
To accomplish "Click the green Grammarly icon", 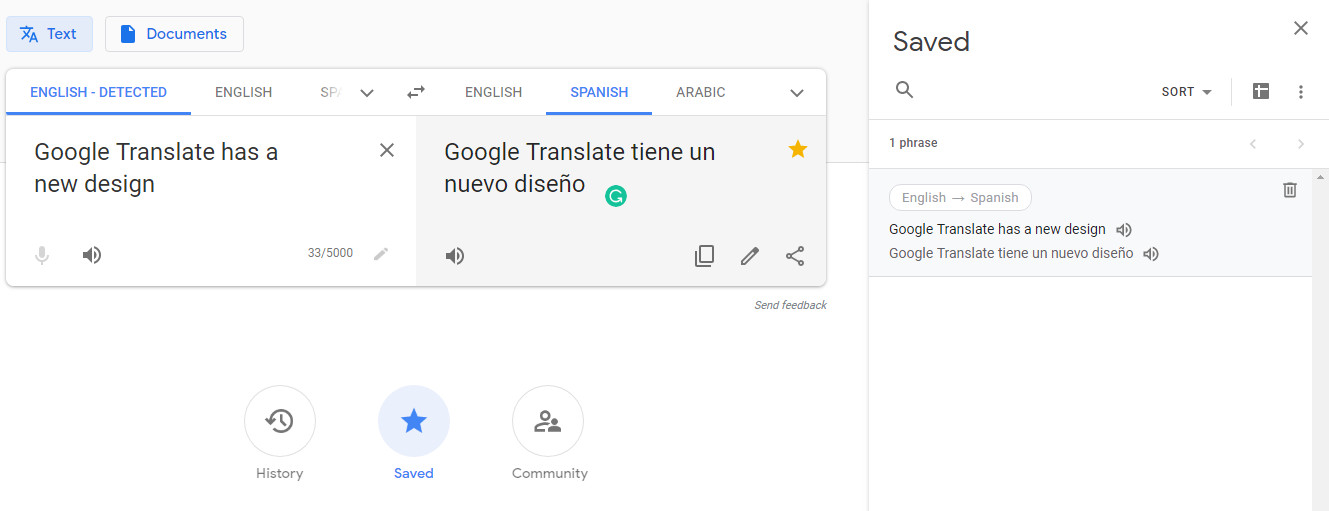I will click(616, 197).
